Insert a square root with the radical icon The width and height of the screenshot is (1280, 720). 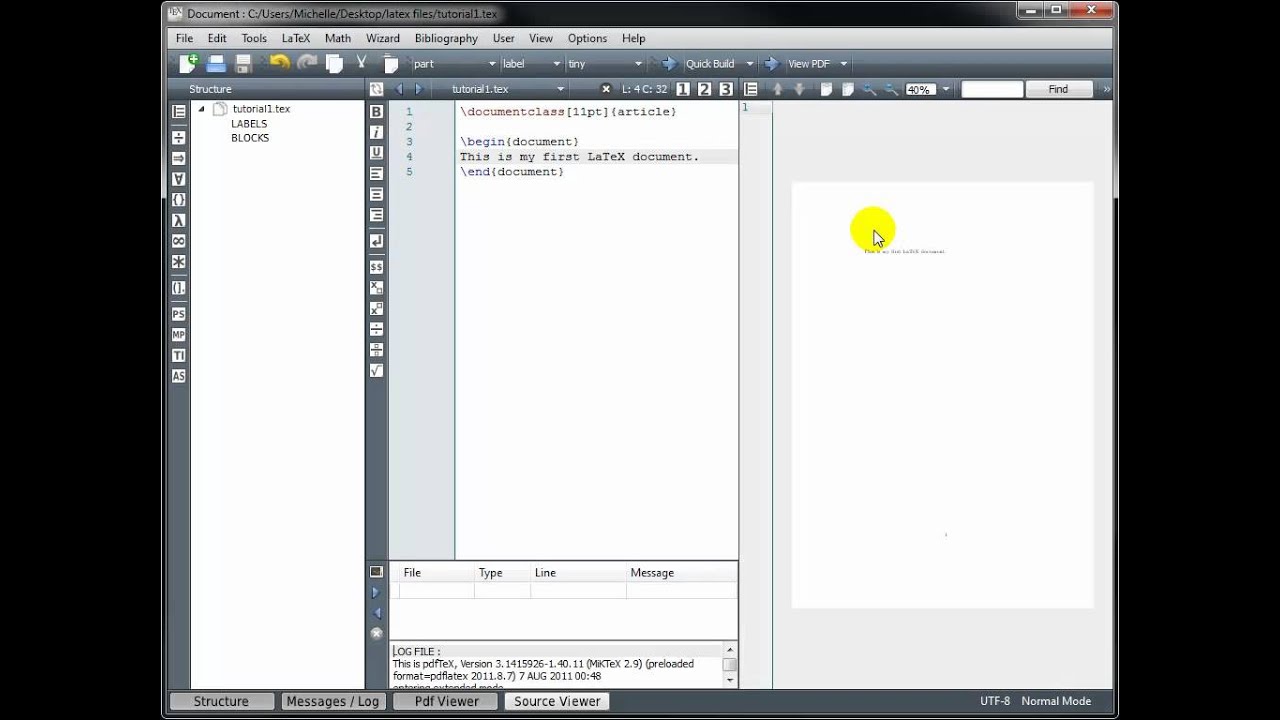tap(376, 370)
